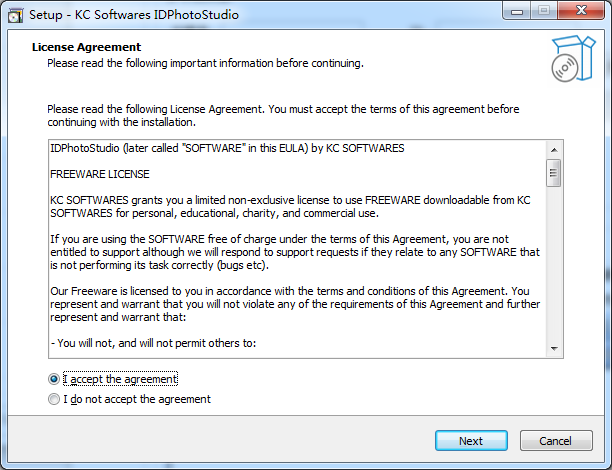Select "I accept the agreement" option
Viewport: 612px width, 470px height.
click(x=54, y=379)
